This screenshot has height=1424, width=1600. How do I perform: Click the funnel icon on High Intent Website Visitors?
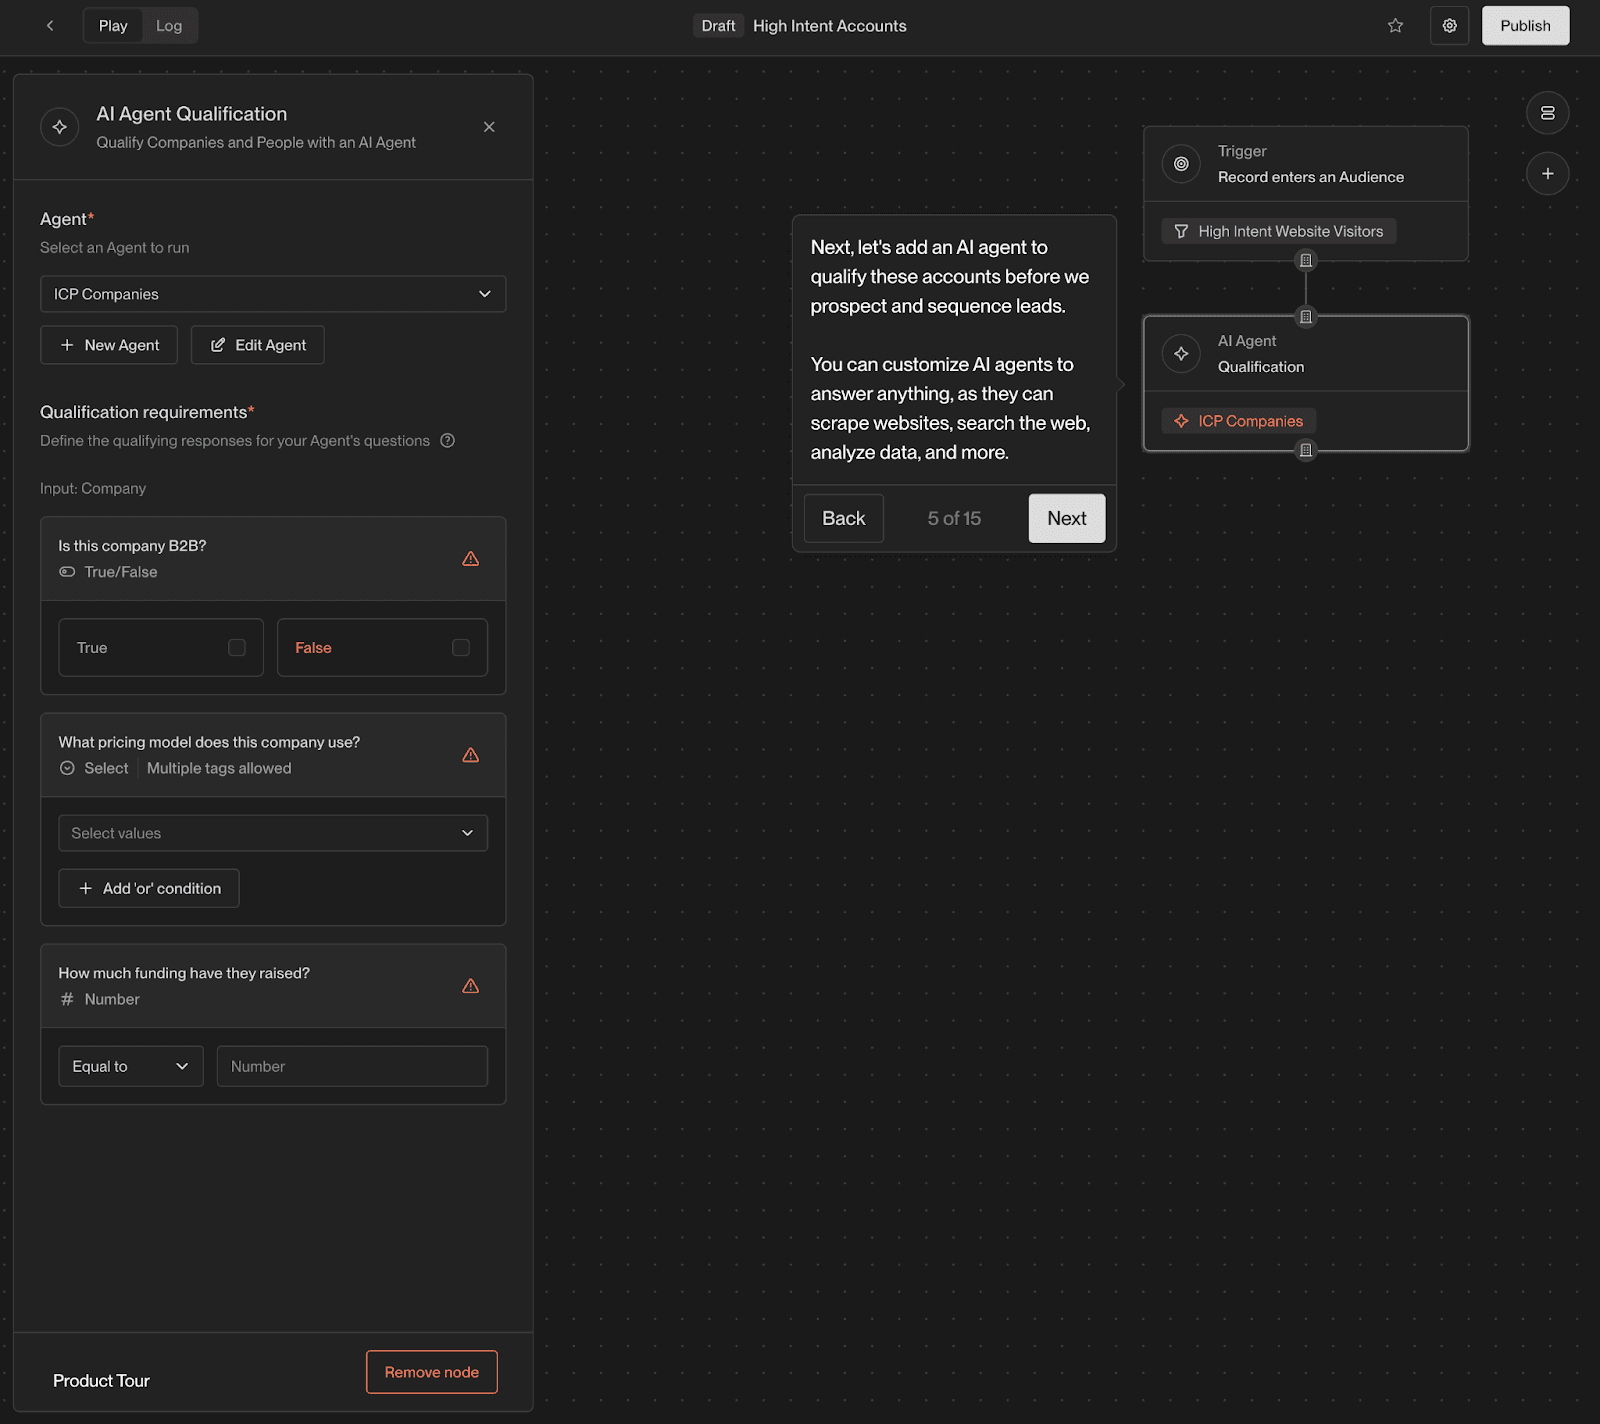pos(1181,232)
